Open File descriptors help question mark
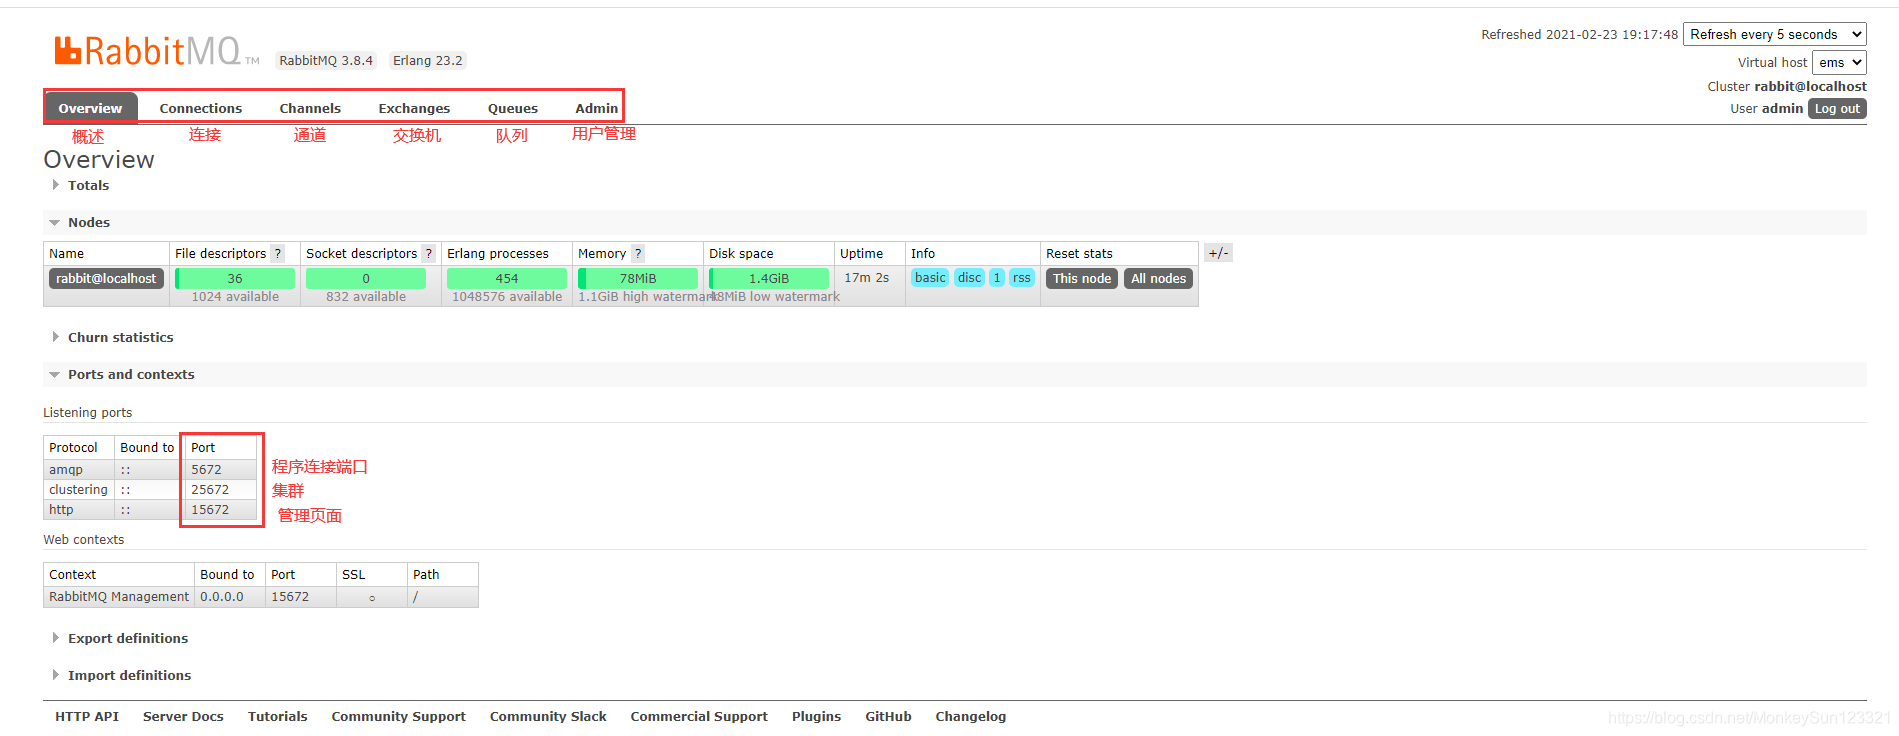Viewport: 1899px width, 736px height. [278, 253]
